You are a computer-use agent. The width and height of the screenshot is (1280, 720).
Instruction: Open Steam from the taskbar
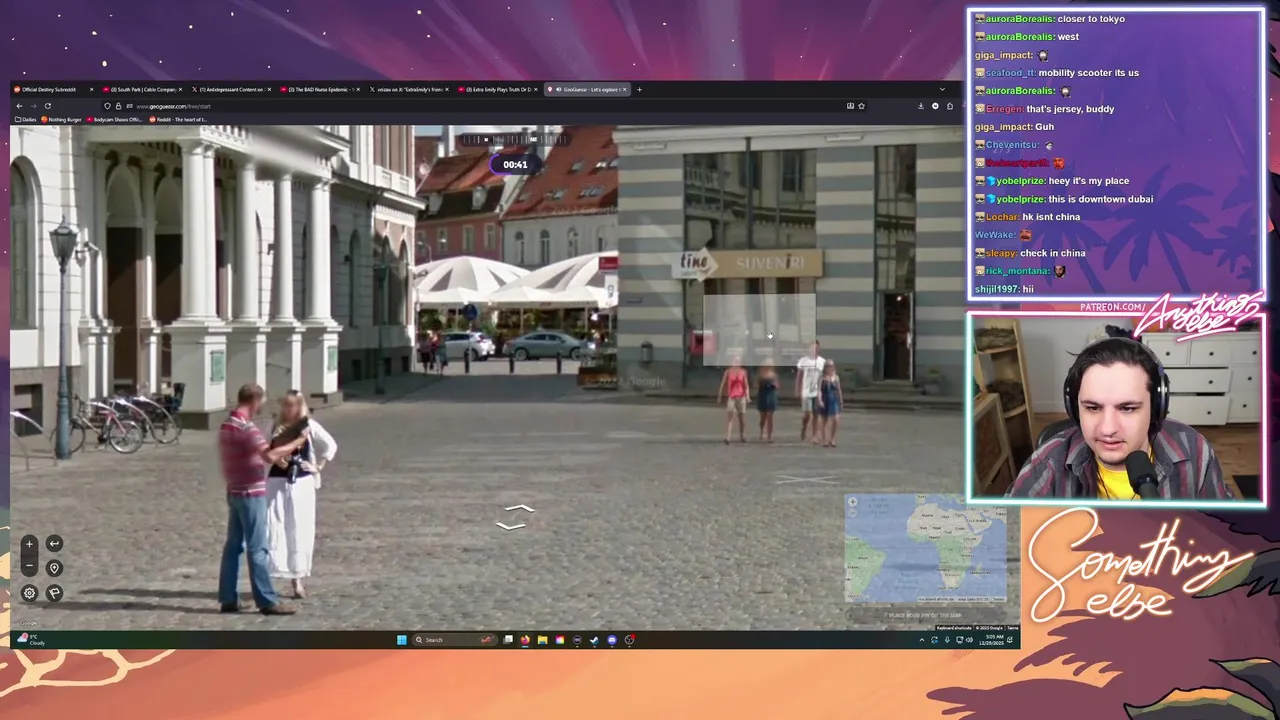click(594, 640)
